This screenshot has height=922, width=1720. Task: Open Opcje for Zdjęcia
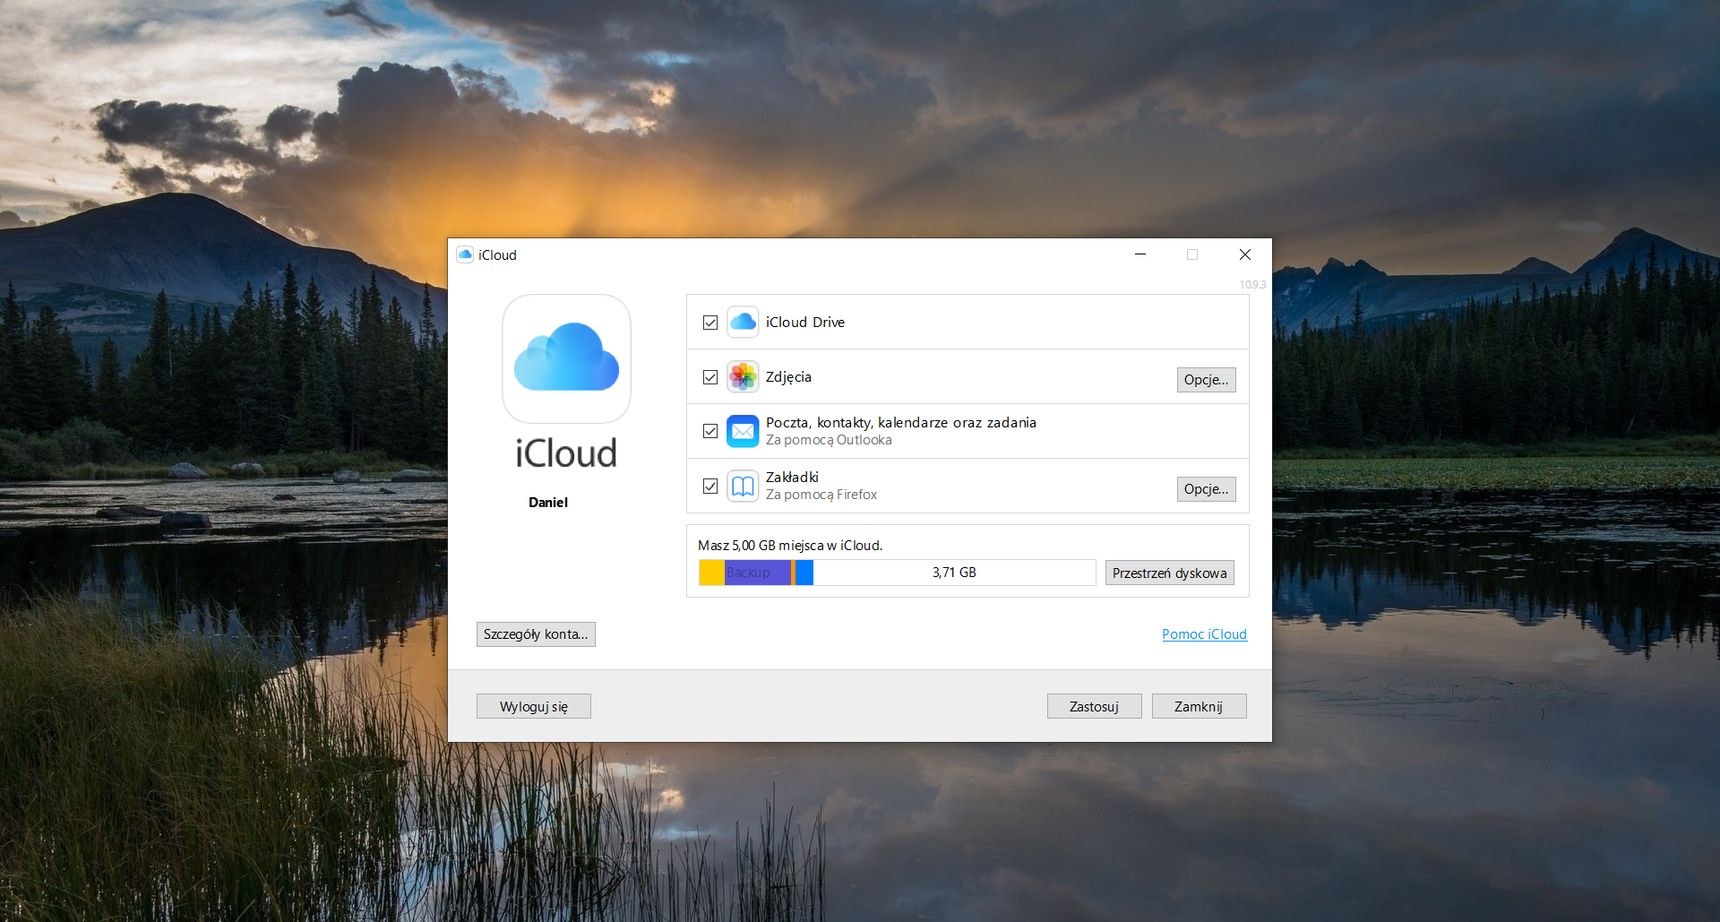click(1206, 380)
